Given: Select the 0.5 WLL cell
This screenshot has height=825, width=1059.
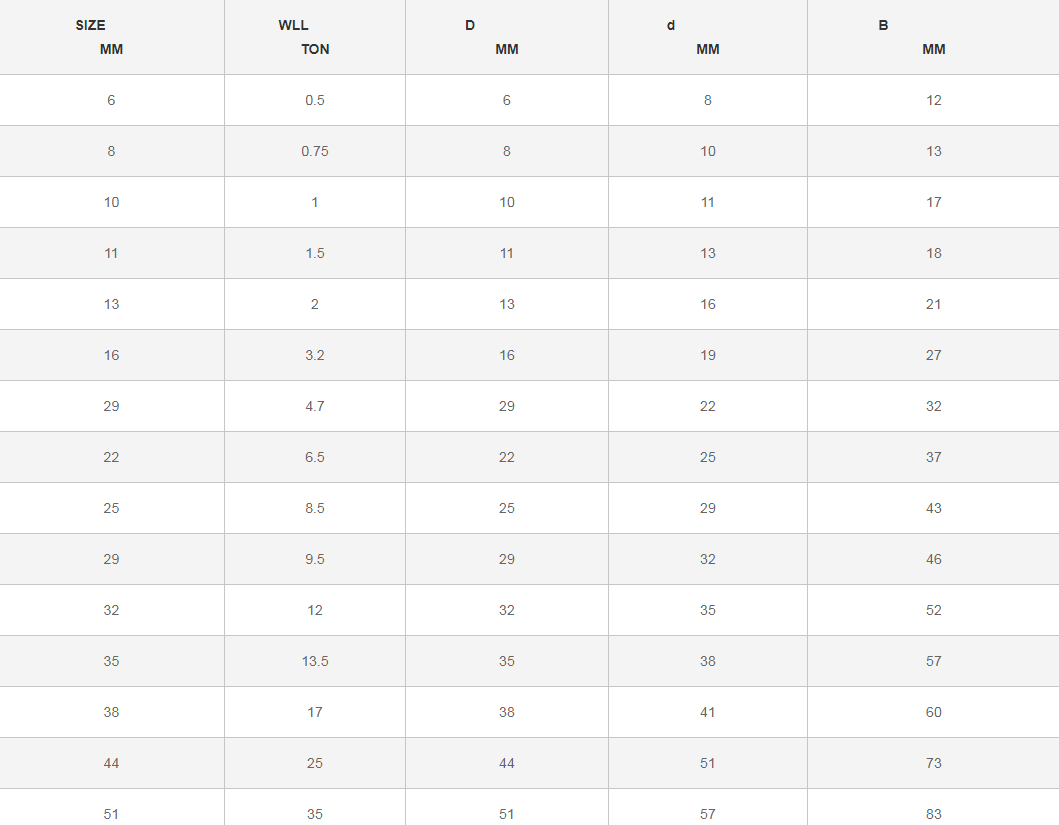Looking at the screenshot, I should [315, 100].
